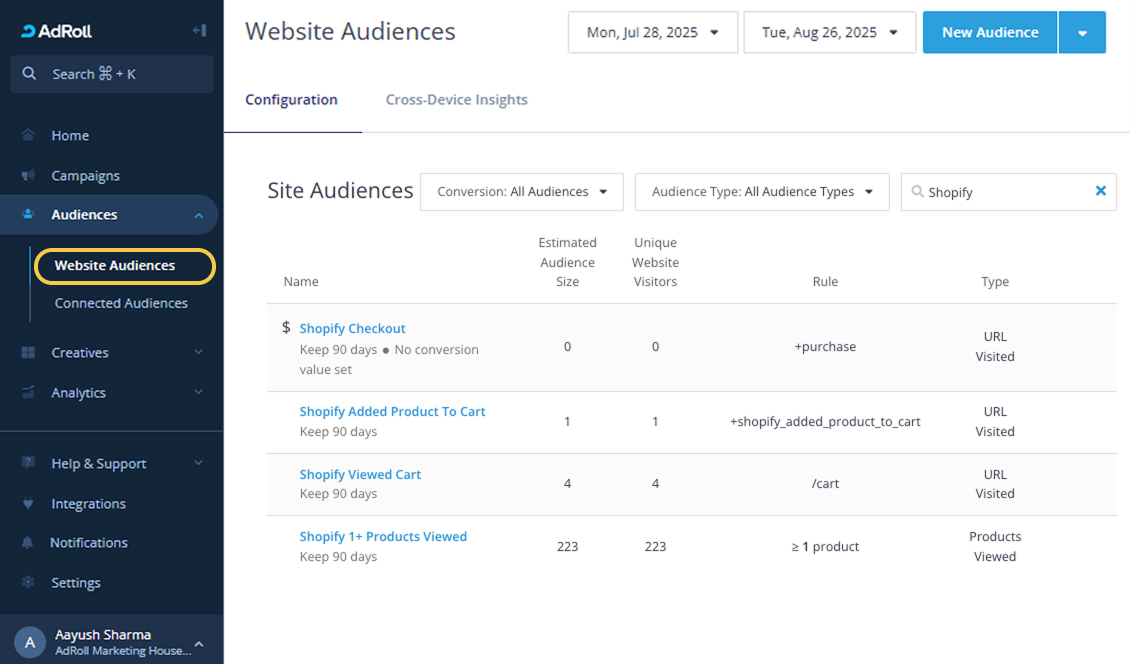This screenshot has width=1131, height=664.
Task: Click the Home house icon
Action: point(28,136)
